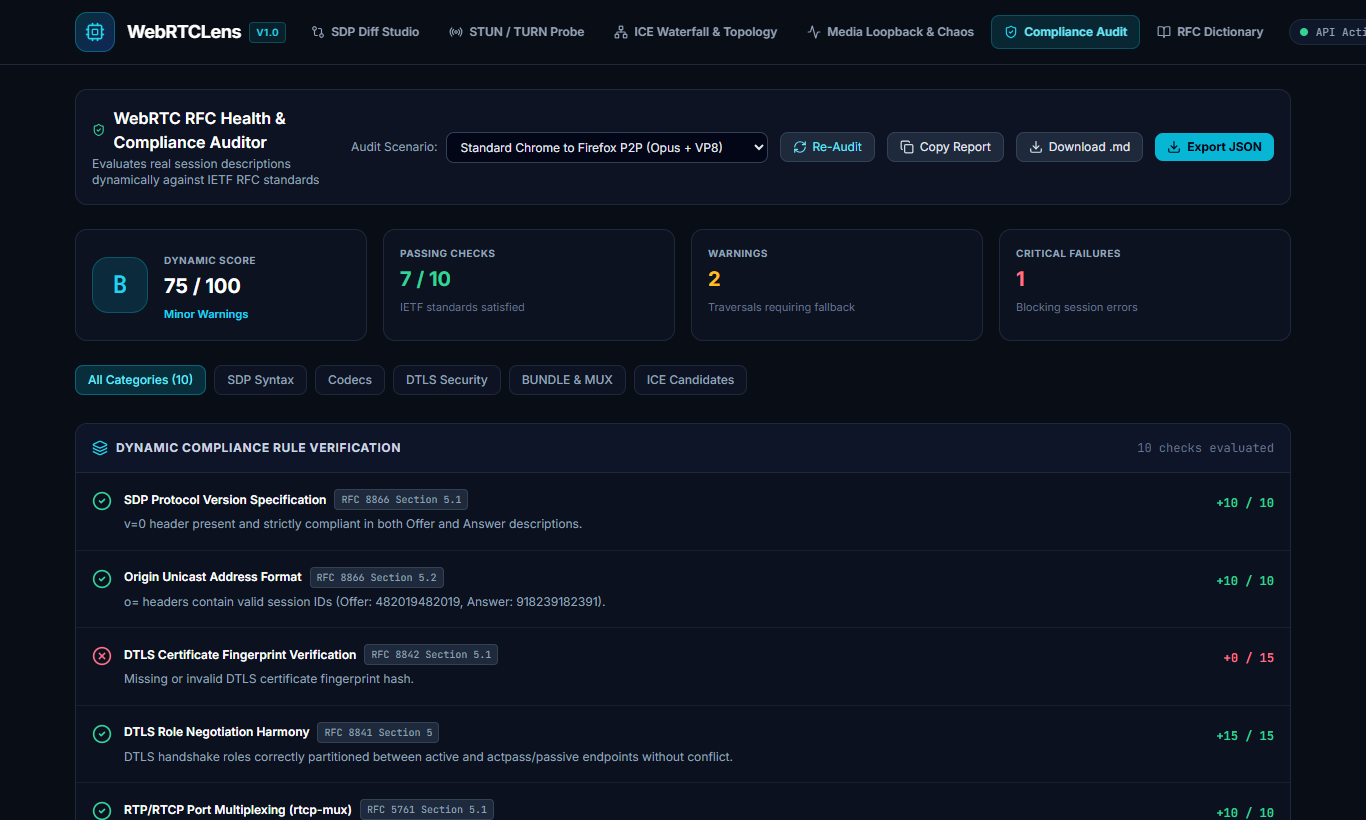Filter checks by ICE Candidates

pos(690,380)
